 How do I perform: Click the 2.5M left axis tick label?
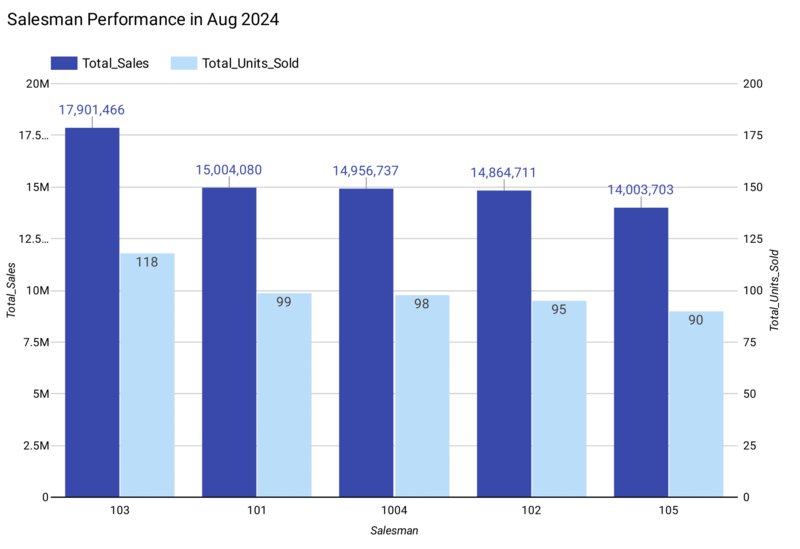click(36, 446)
